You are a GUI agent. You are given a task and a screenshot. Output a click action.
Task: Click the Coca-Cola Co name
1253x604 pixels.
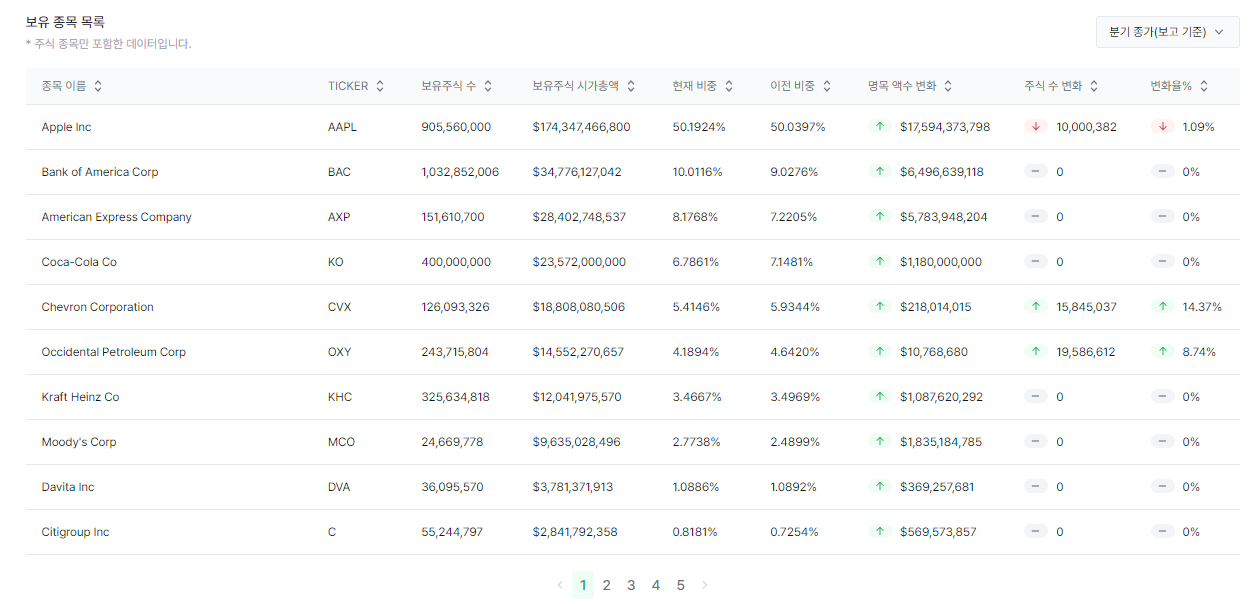click(x=79, y=262)
